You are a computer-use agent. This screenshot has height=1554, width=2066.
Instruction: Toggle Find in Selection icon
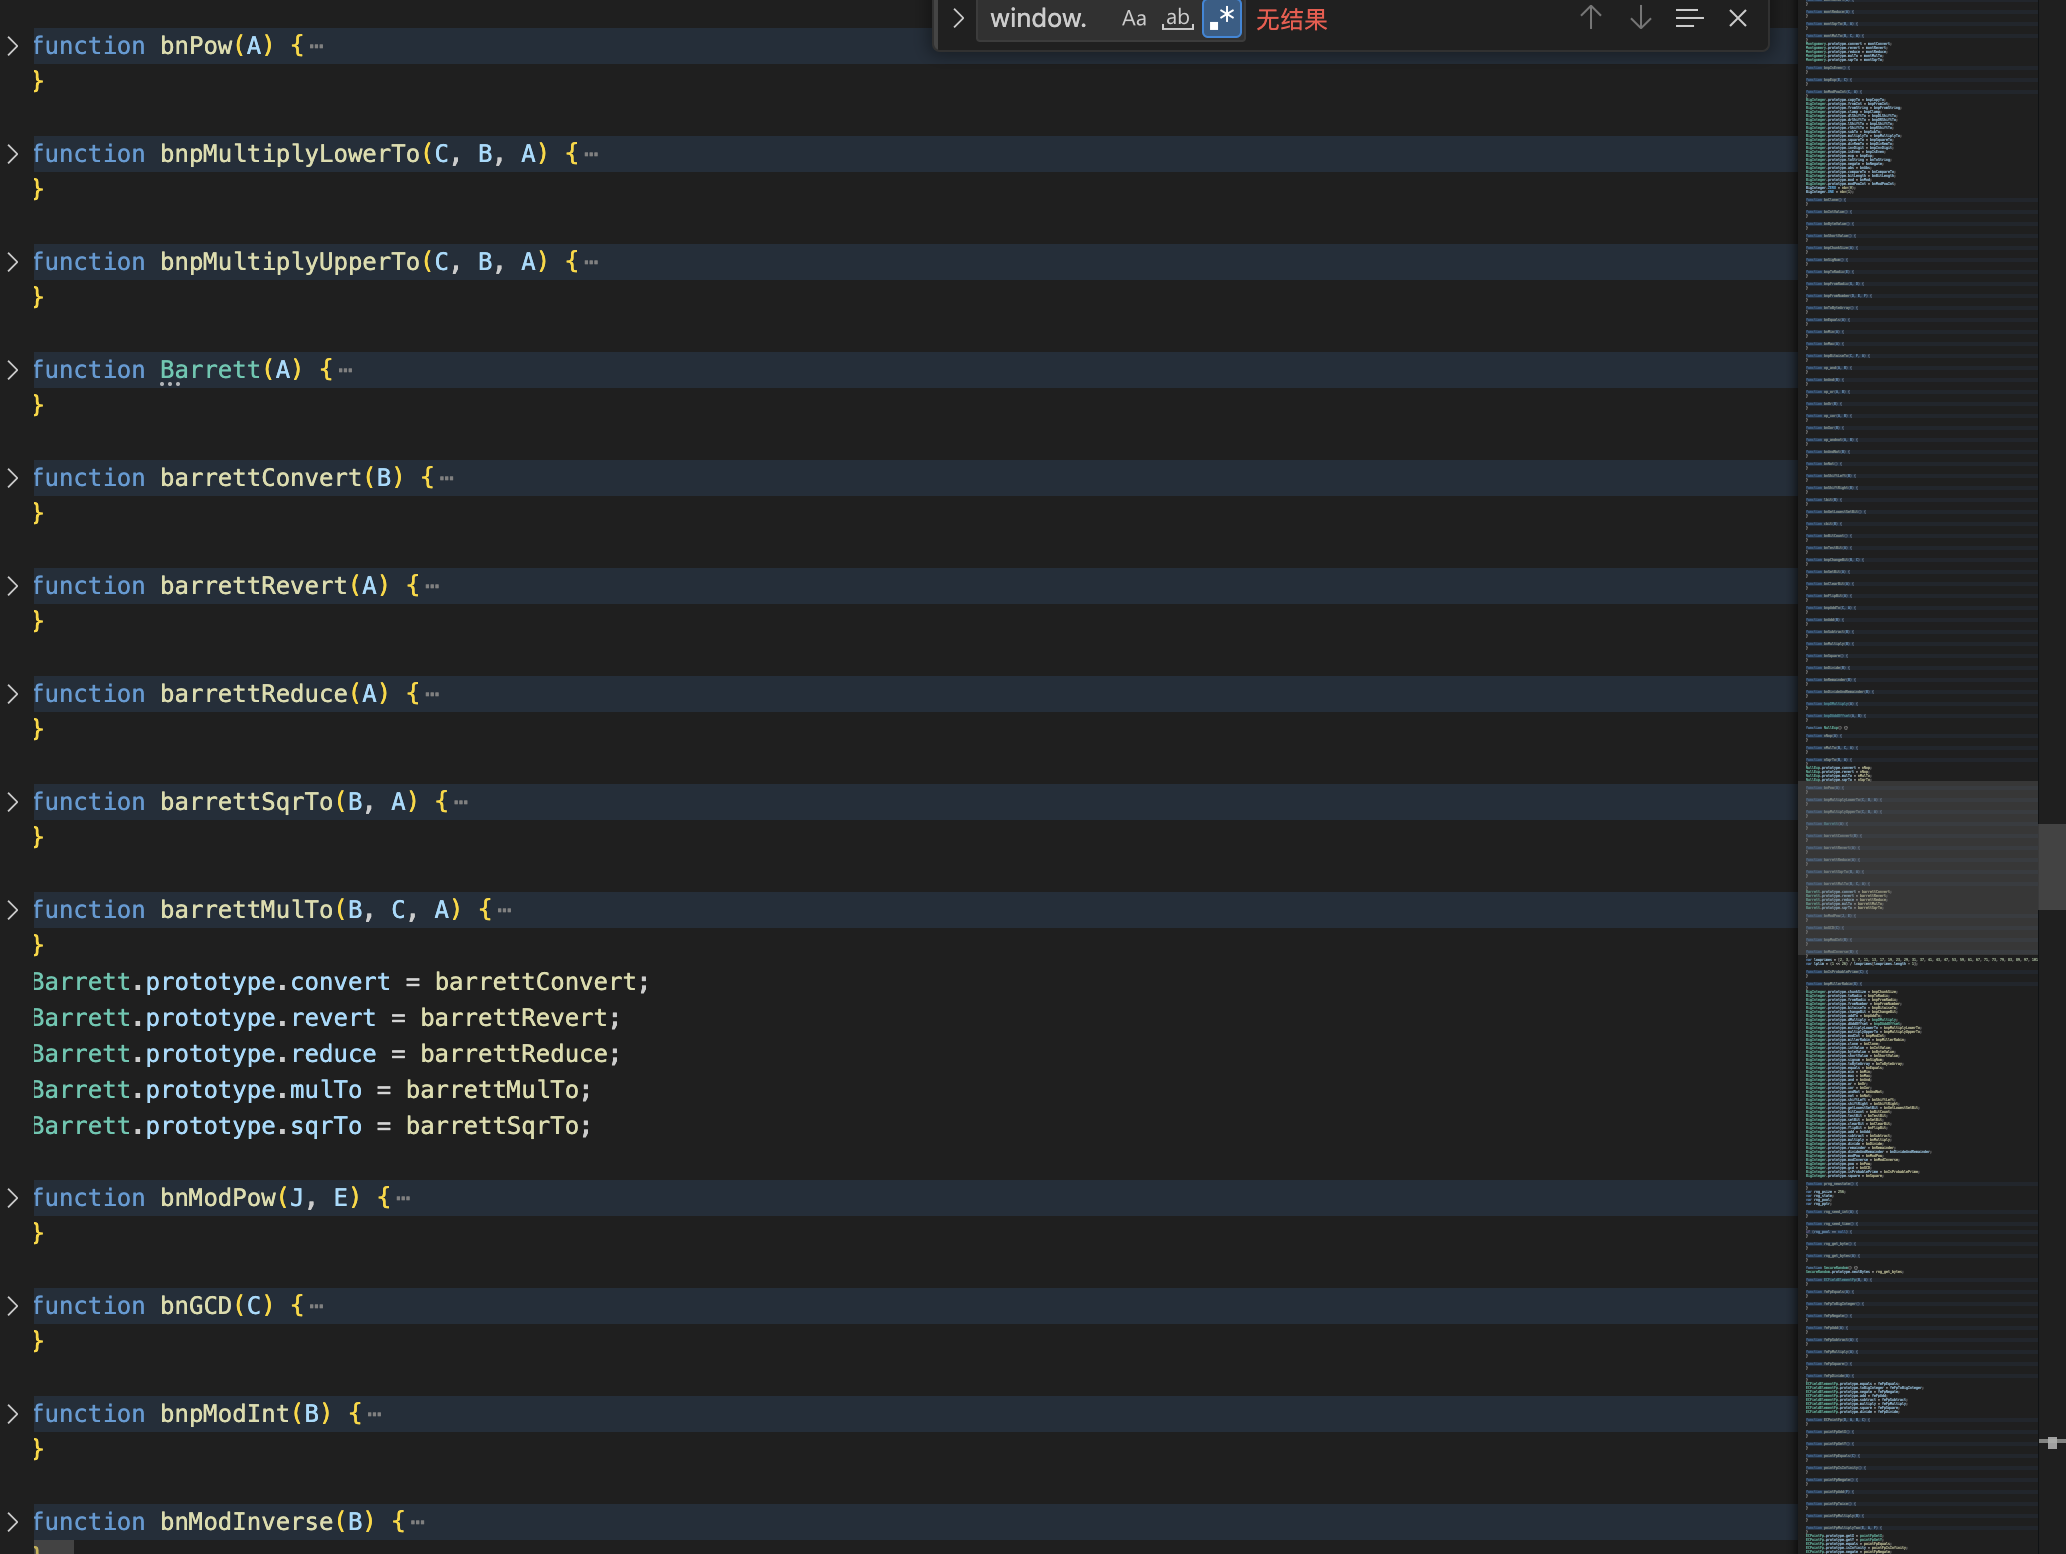1689,18
